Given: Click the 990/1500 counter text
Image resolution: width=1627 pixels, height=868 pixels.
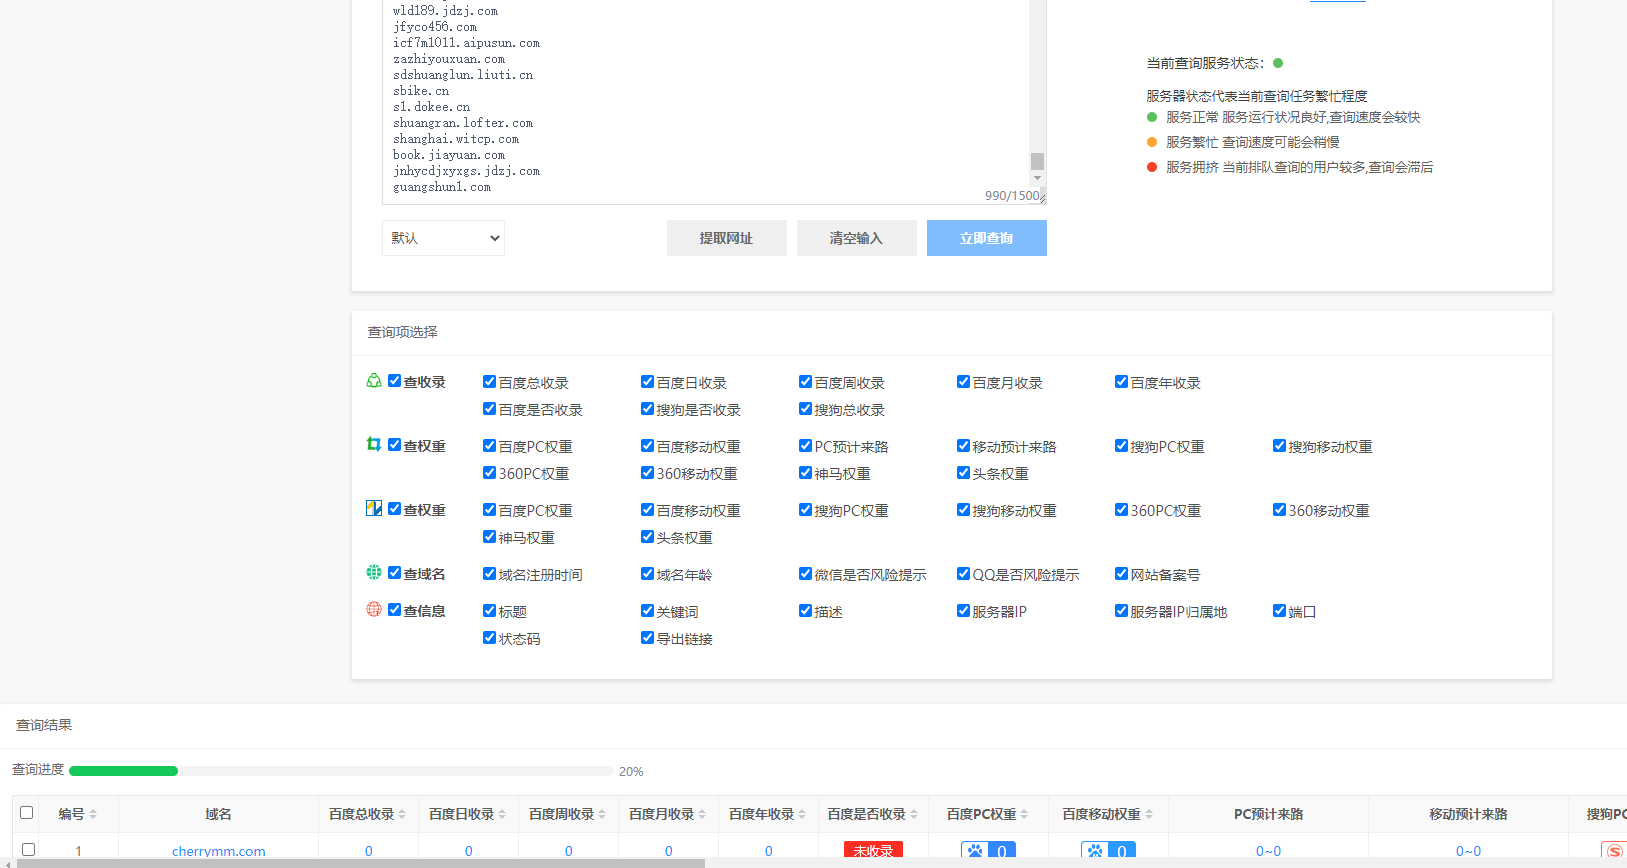Looking at the screenshot, I should click(1011, 196).
